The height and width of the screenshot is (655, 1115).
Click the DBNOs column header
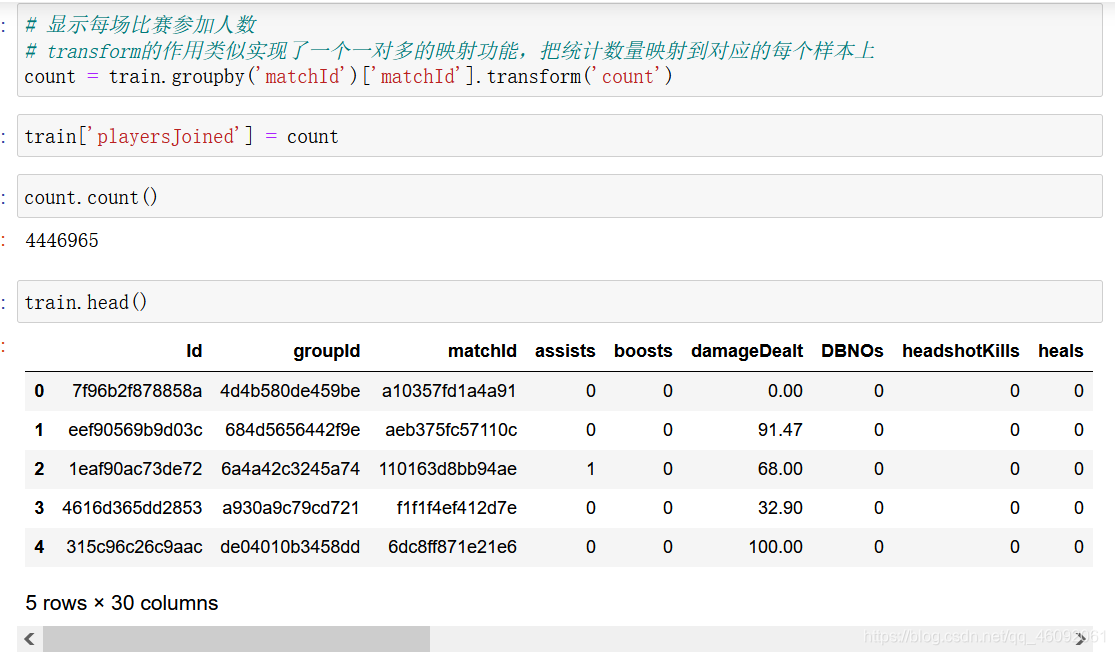pyautogui.click(x=852, y=351)
